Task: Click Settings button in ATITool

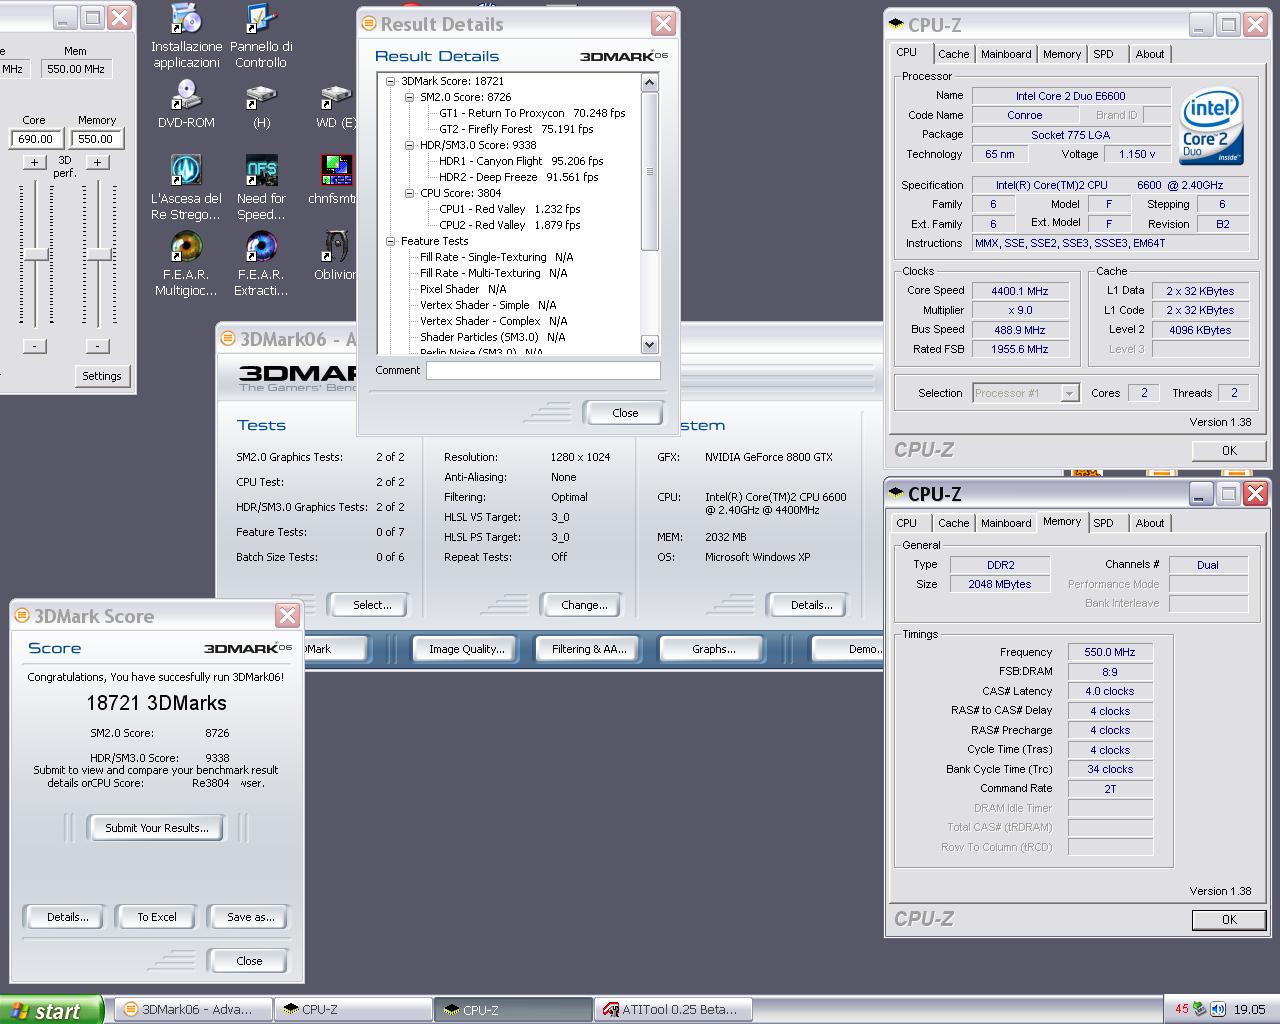Action: click(102, 376)
